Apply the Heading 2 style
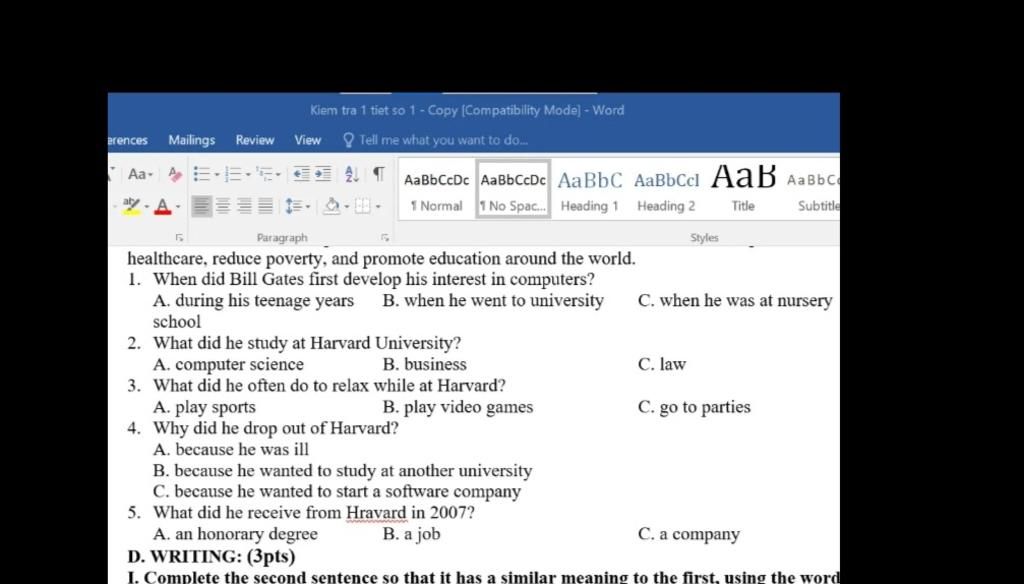The height and width of the screenshot is (584, 1024). click(x=666, y=190)
